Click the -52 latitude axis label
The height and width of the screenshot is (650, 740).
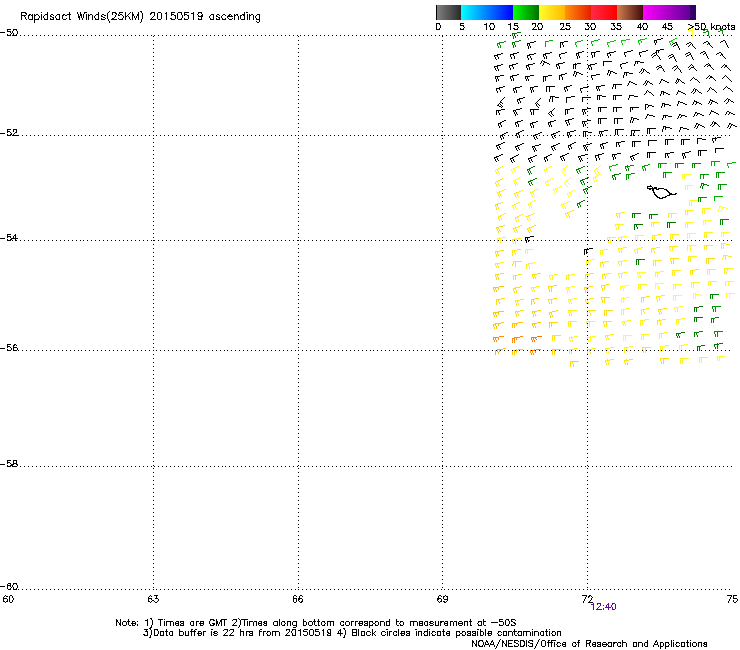click(x=9, y=133)
